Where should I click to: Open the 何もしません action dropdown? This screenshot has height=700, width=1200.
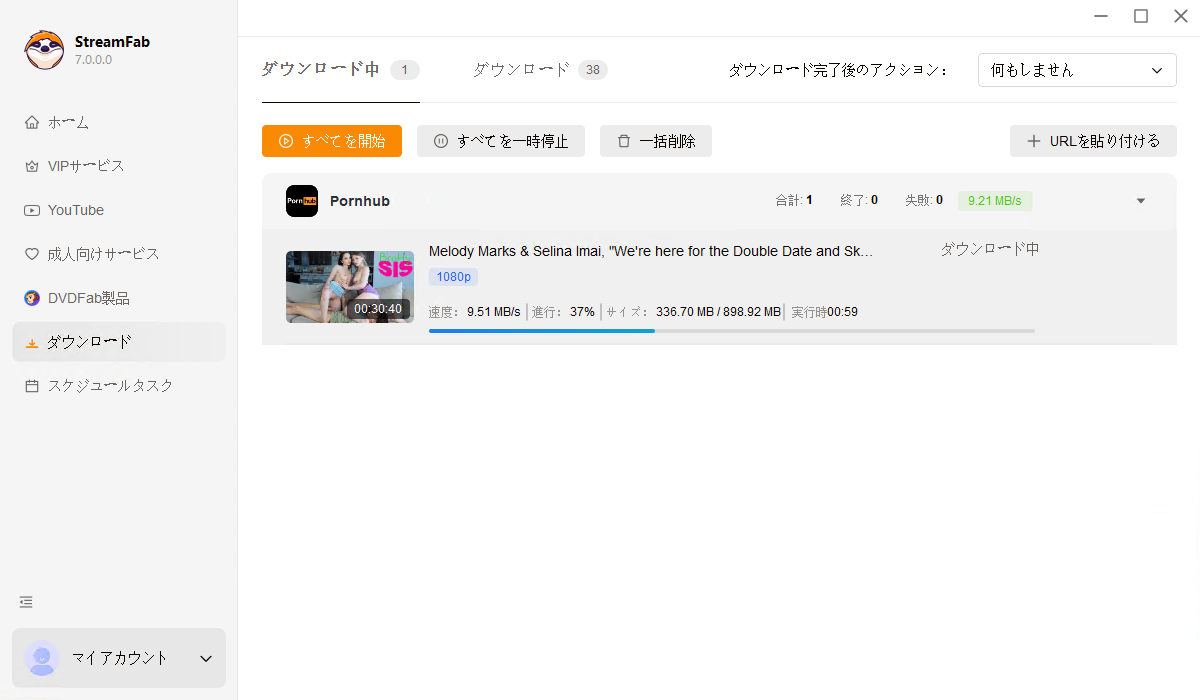tap(1076, 71)
